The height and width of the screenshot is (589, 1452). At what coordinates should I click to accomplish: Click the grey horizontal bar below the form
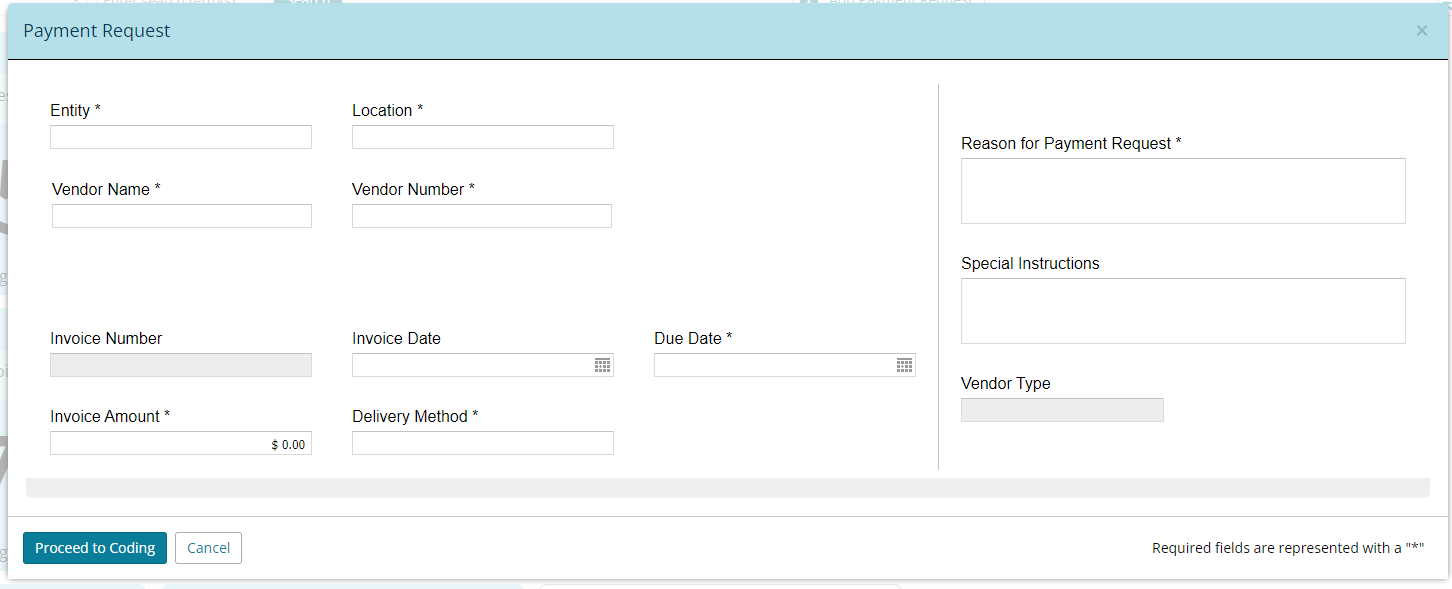pyautogui.click(x=727, y=488)
